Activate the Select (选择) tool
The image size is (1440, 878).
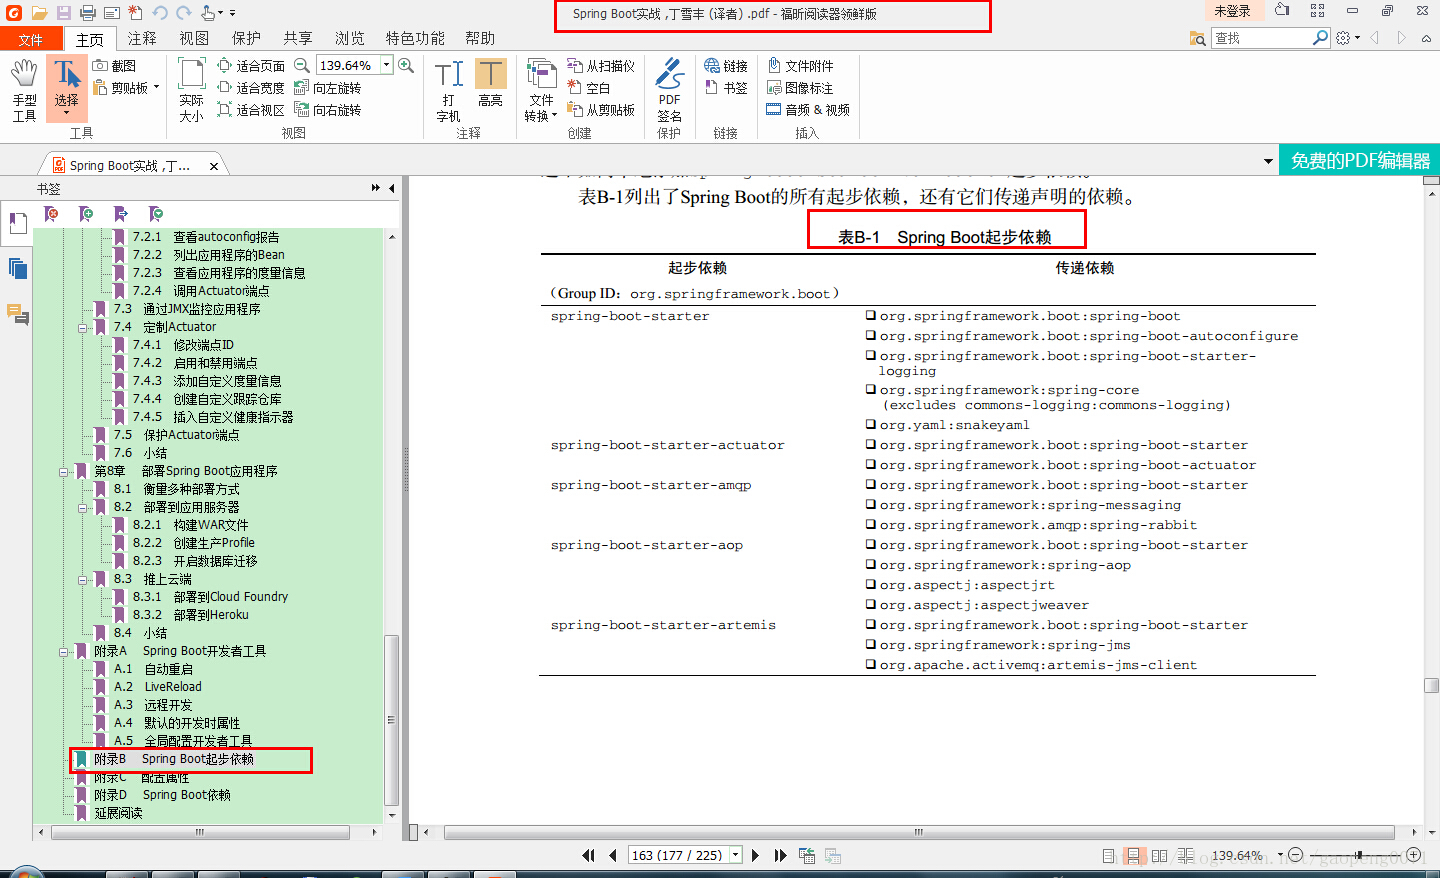pyautogui.click(x=66, y=88)
